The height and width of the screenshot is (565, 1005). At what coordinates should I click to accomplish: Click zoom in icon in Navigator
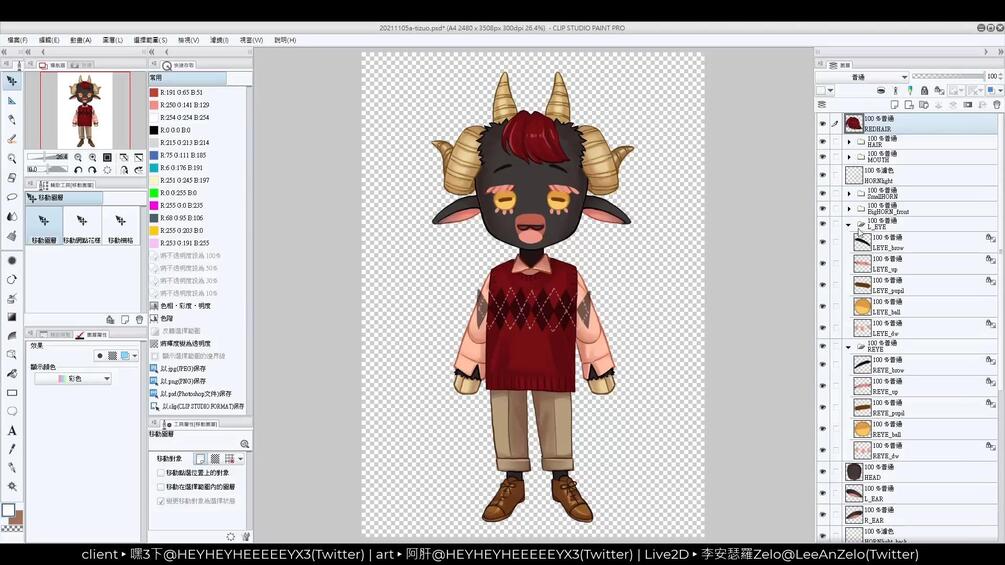click(92, 157)
